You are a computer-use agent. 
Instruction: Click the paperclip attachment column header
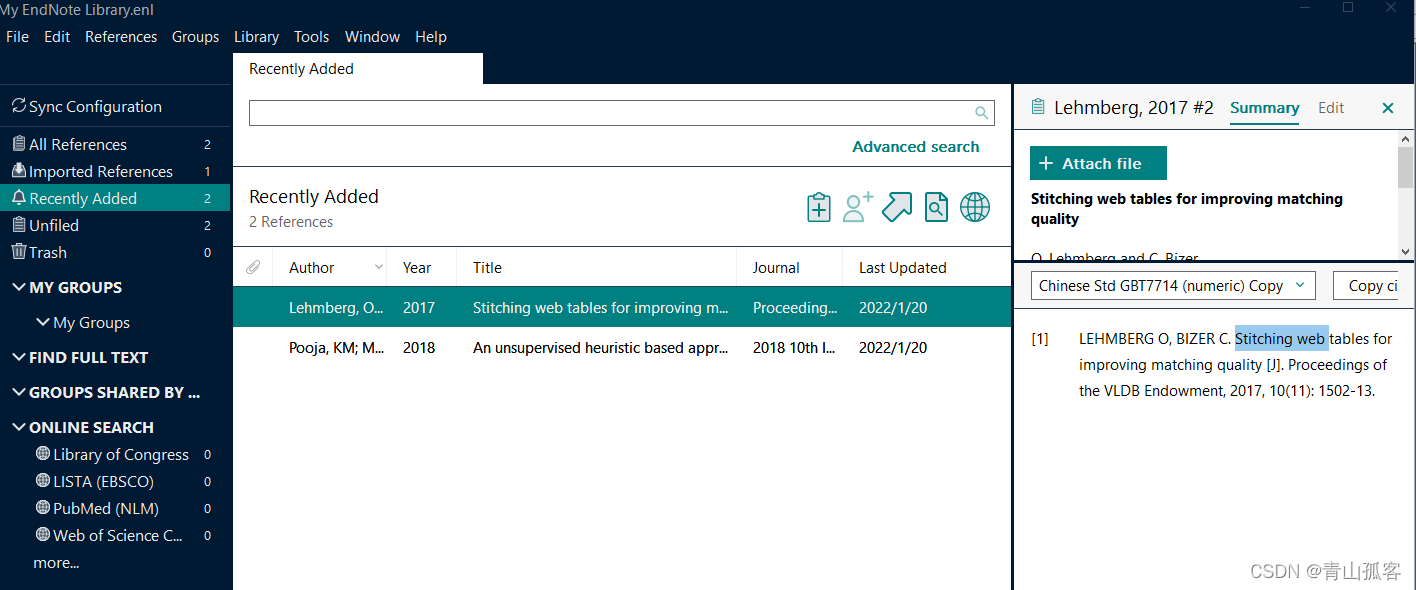pyautogui.click(x=254, y=268)
